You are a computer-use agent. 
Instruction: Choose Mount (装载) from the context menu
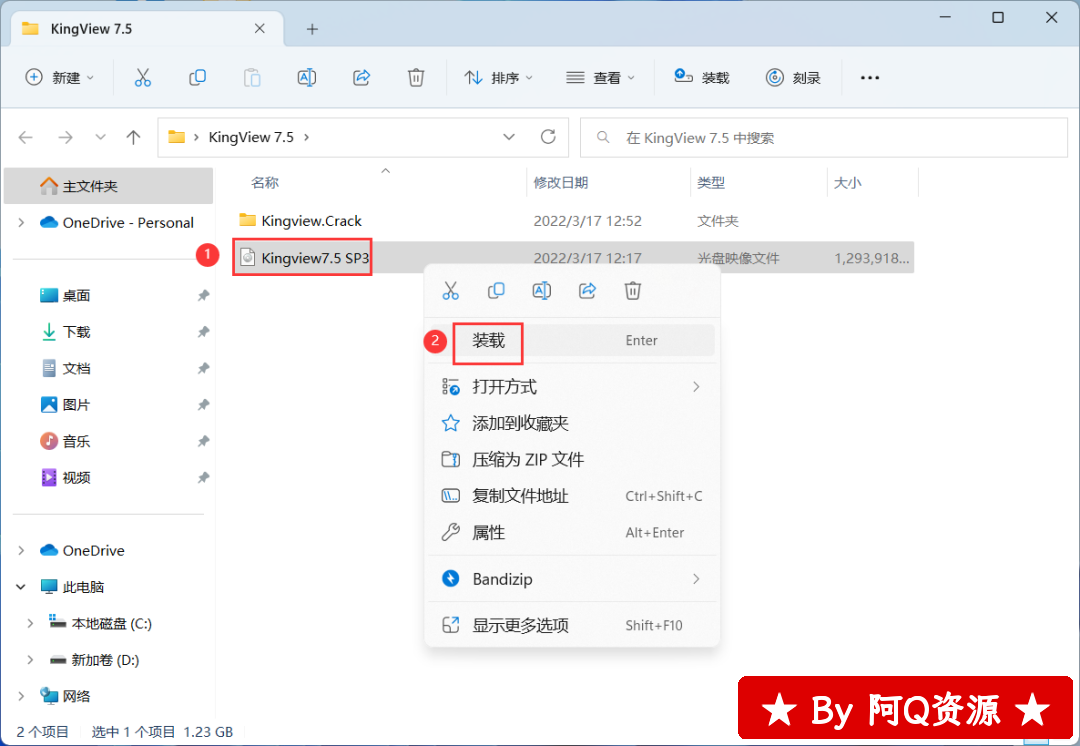[x=572, y=340]
